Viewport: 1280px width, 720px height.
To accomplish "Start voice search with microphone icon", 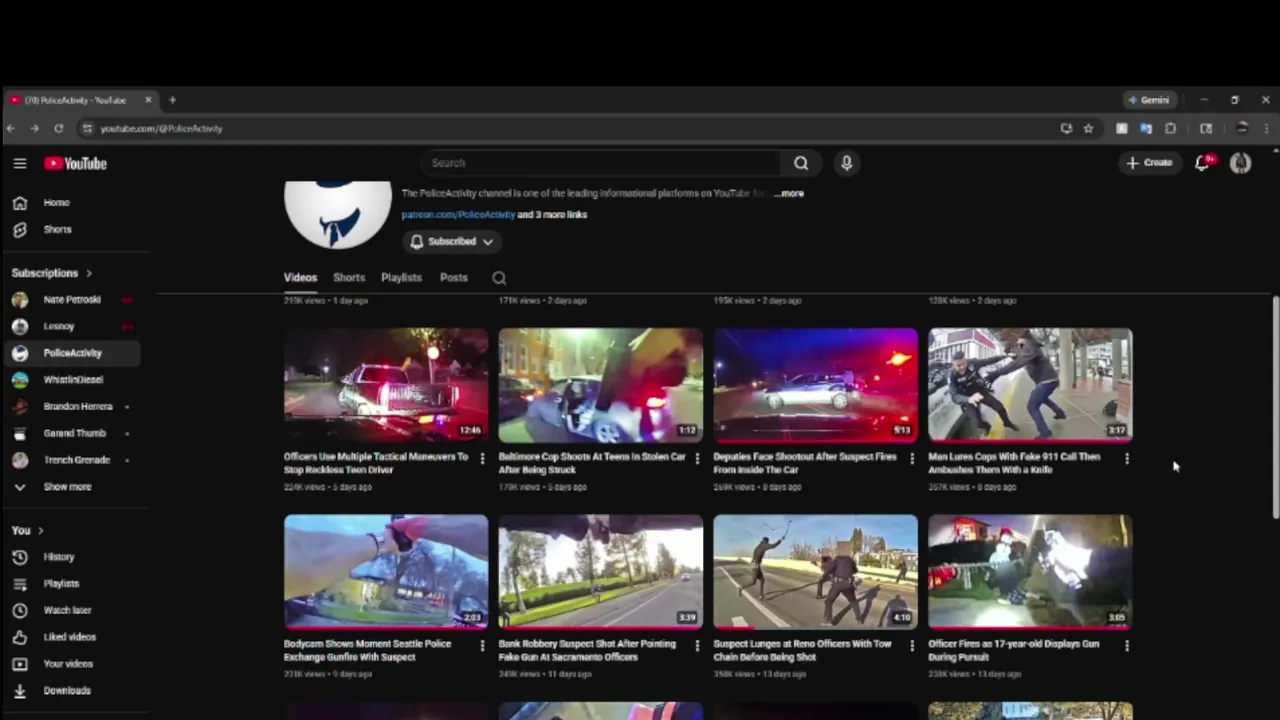I will (846, 163).
